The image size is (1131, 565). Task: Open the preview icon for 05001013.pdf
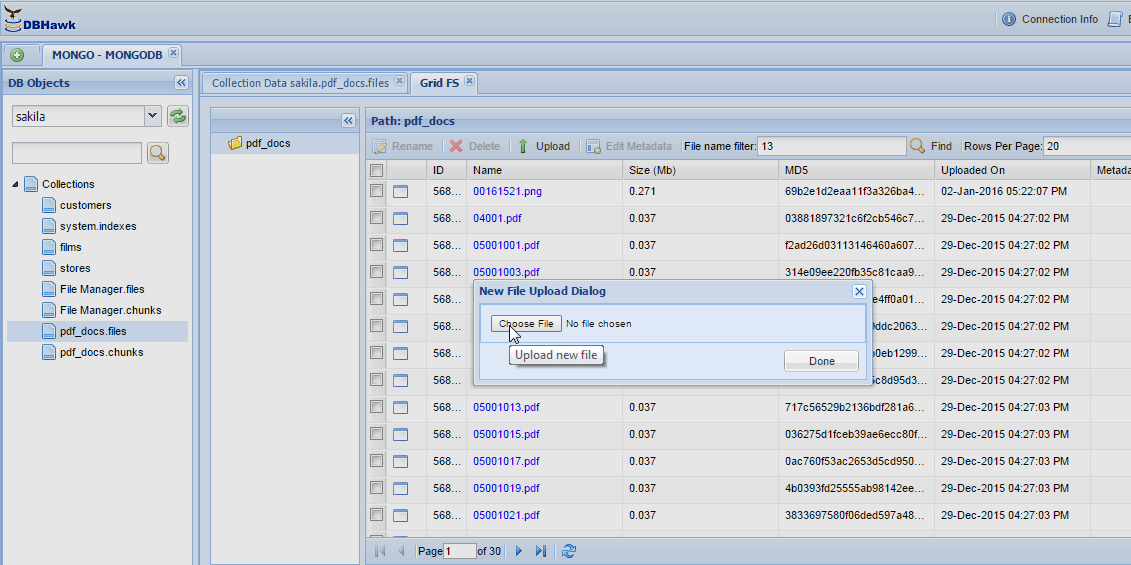click(x=400, y=408)
